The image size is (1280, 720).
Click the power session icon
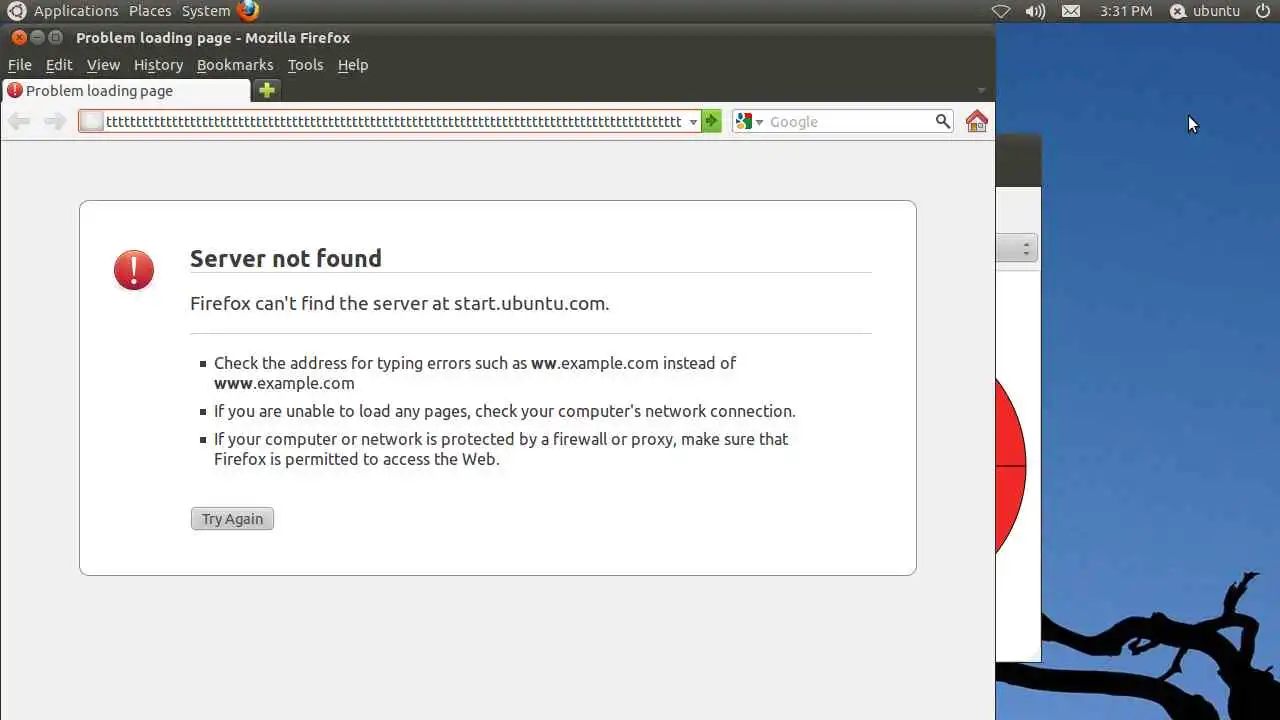1263,11
